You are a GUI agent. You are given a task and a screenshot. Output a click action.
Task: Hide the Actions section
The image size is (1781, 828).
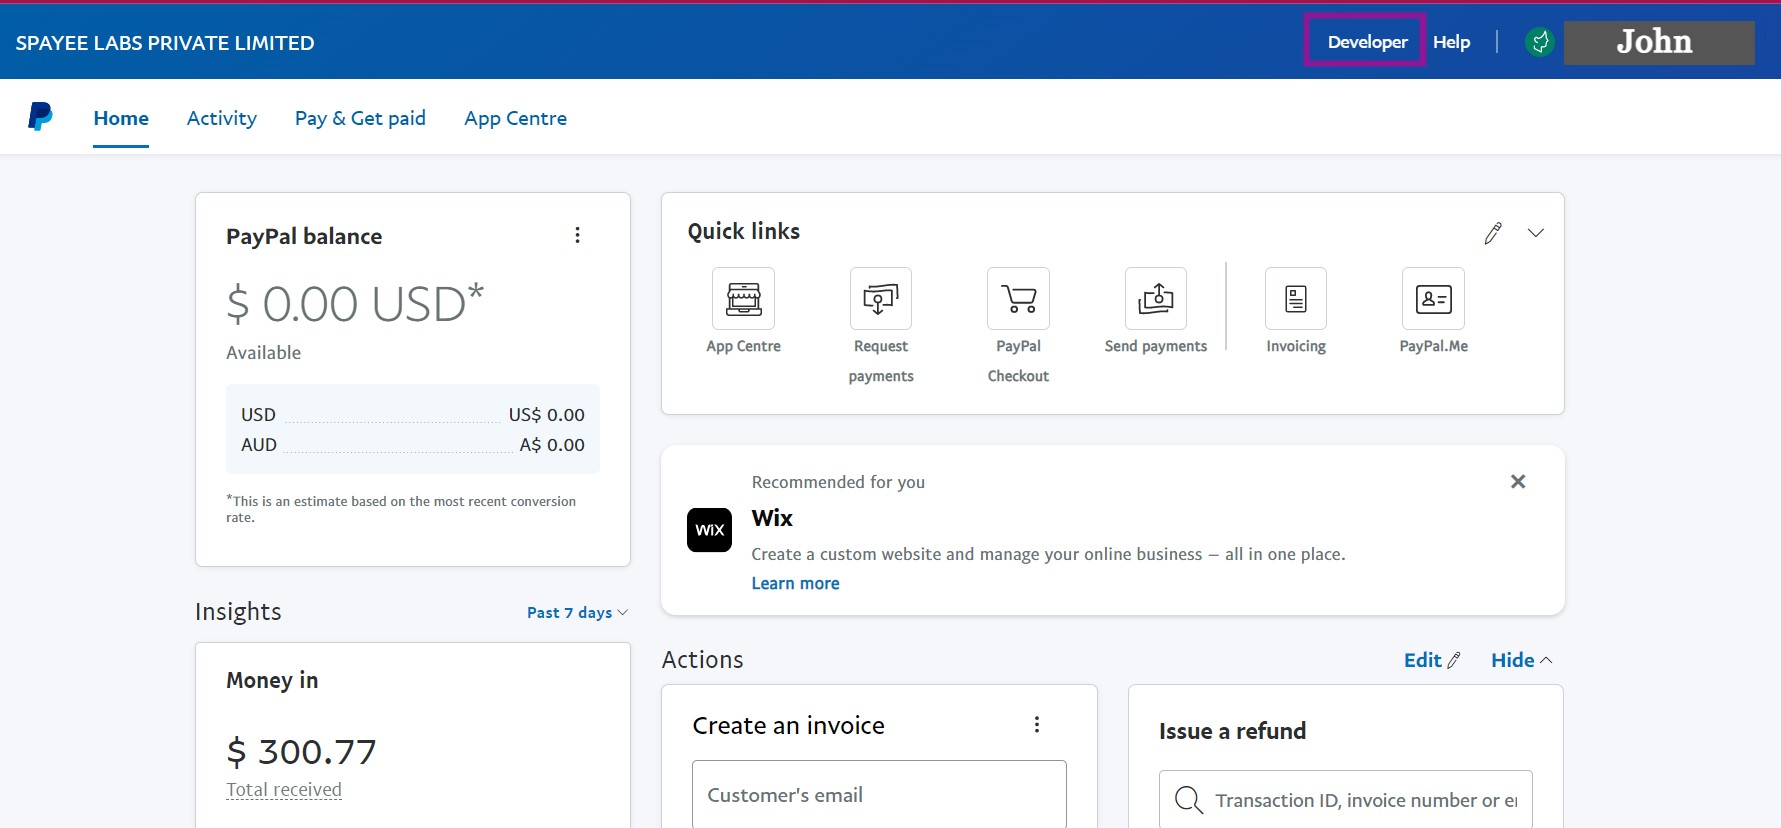point(1521,660)
